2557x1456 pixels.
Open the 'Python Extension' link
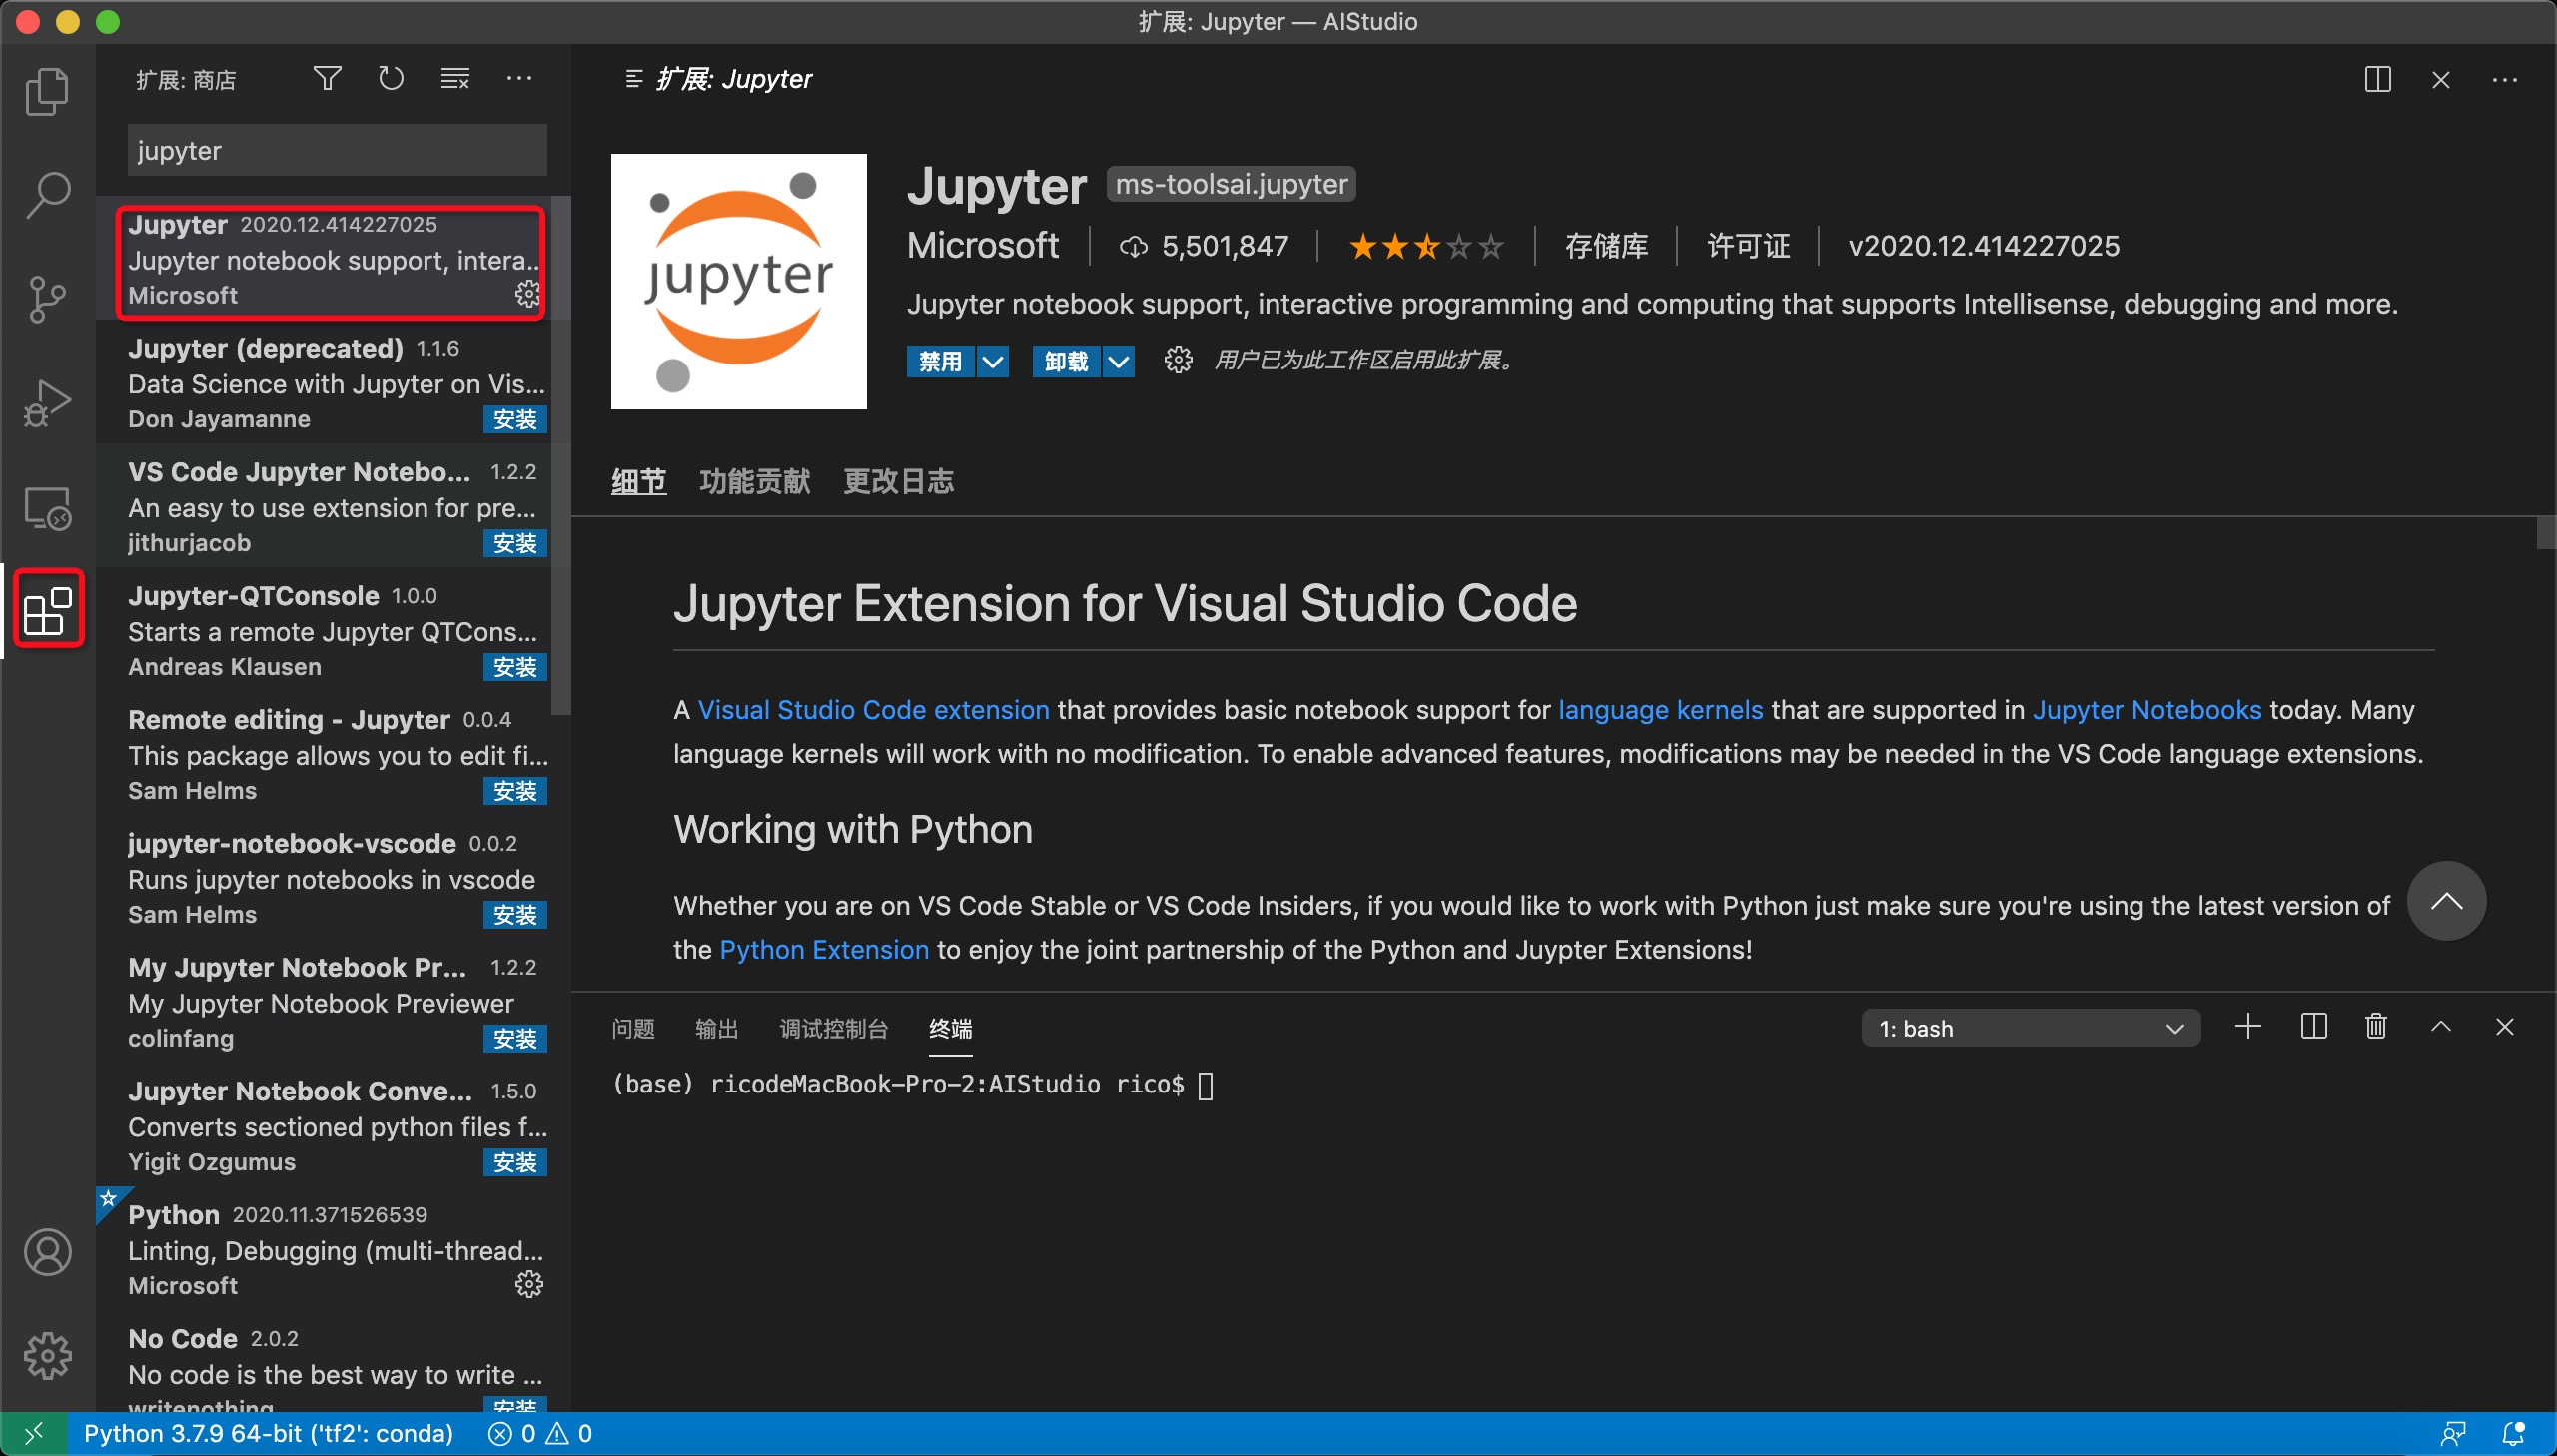pyautogui.click(x=824, y=949)
